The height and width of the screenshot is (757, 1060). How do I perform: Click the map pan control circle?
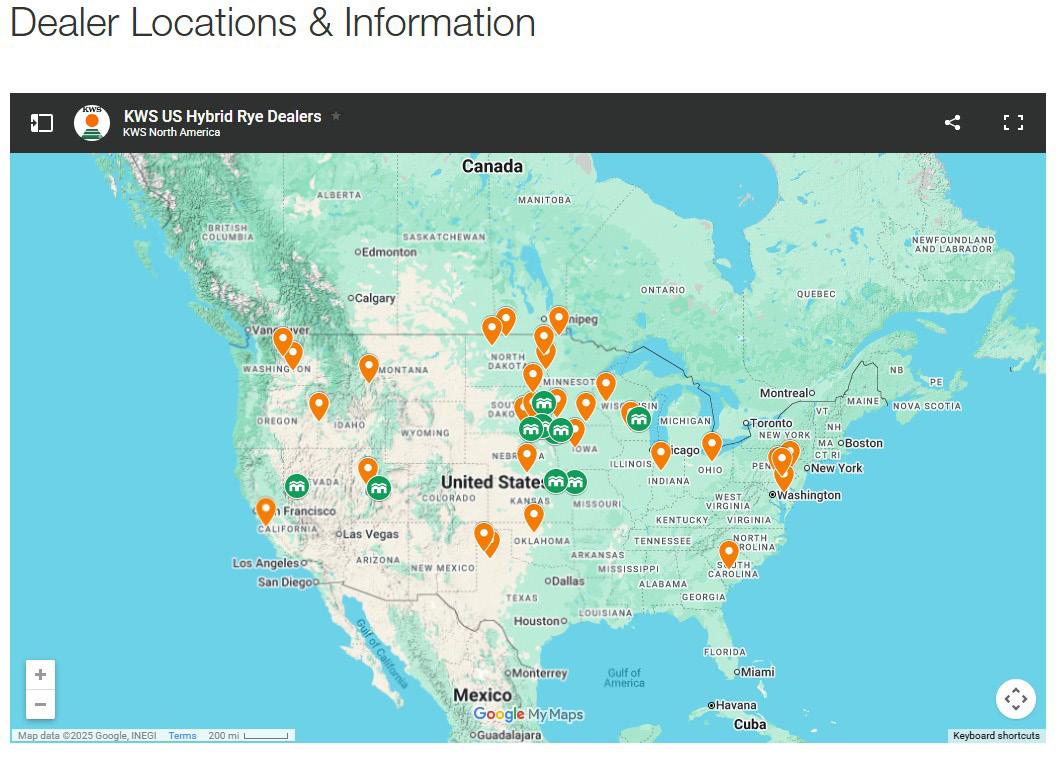click(1015, 699)
